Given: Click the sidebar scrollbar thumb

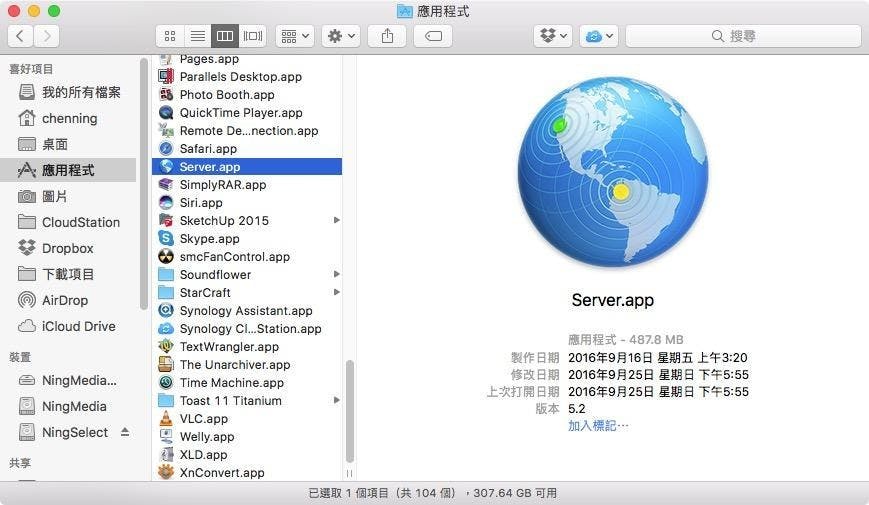Looking at the screenshot, I should click(x=144, y=183).
